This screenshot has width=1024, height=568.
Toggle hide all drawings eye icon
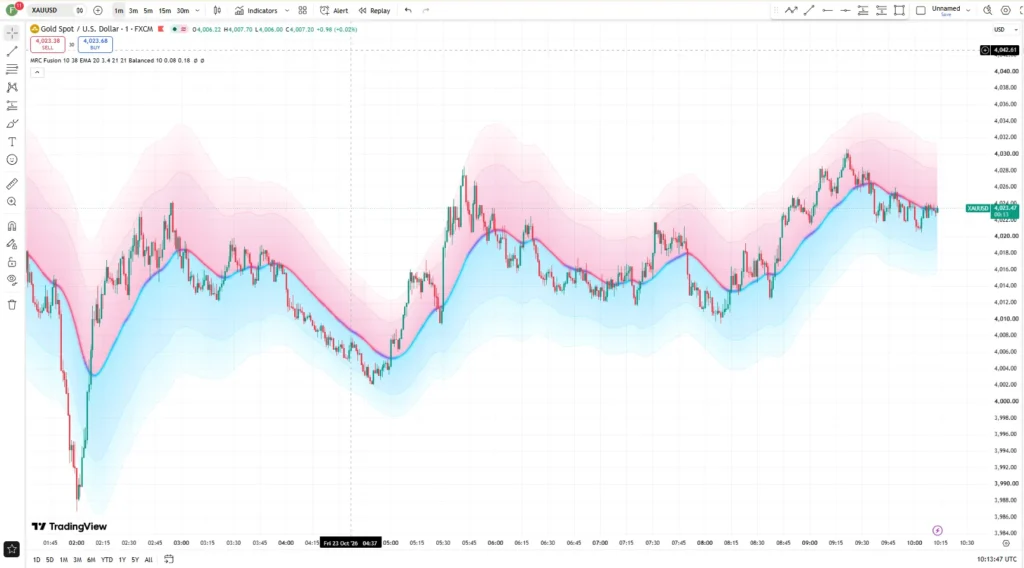12,280
